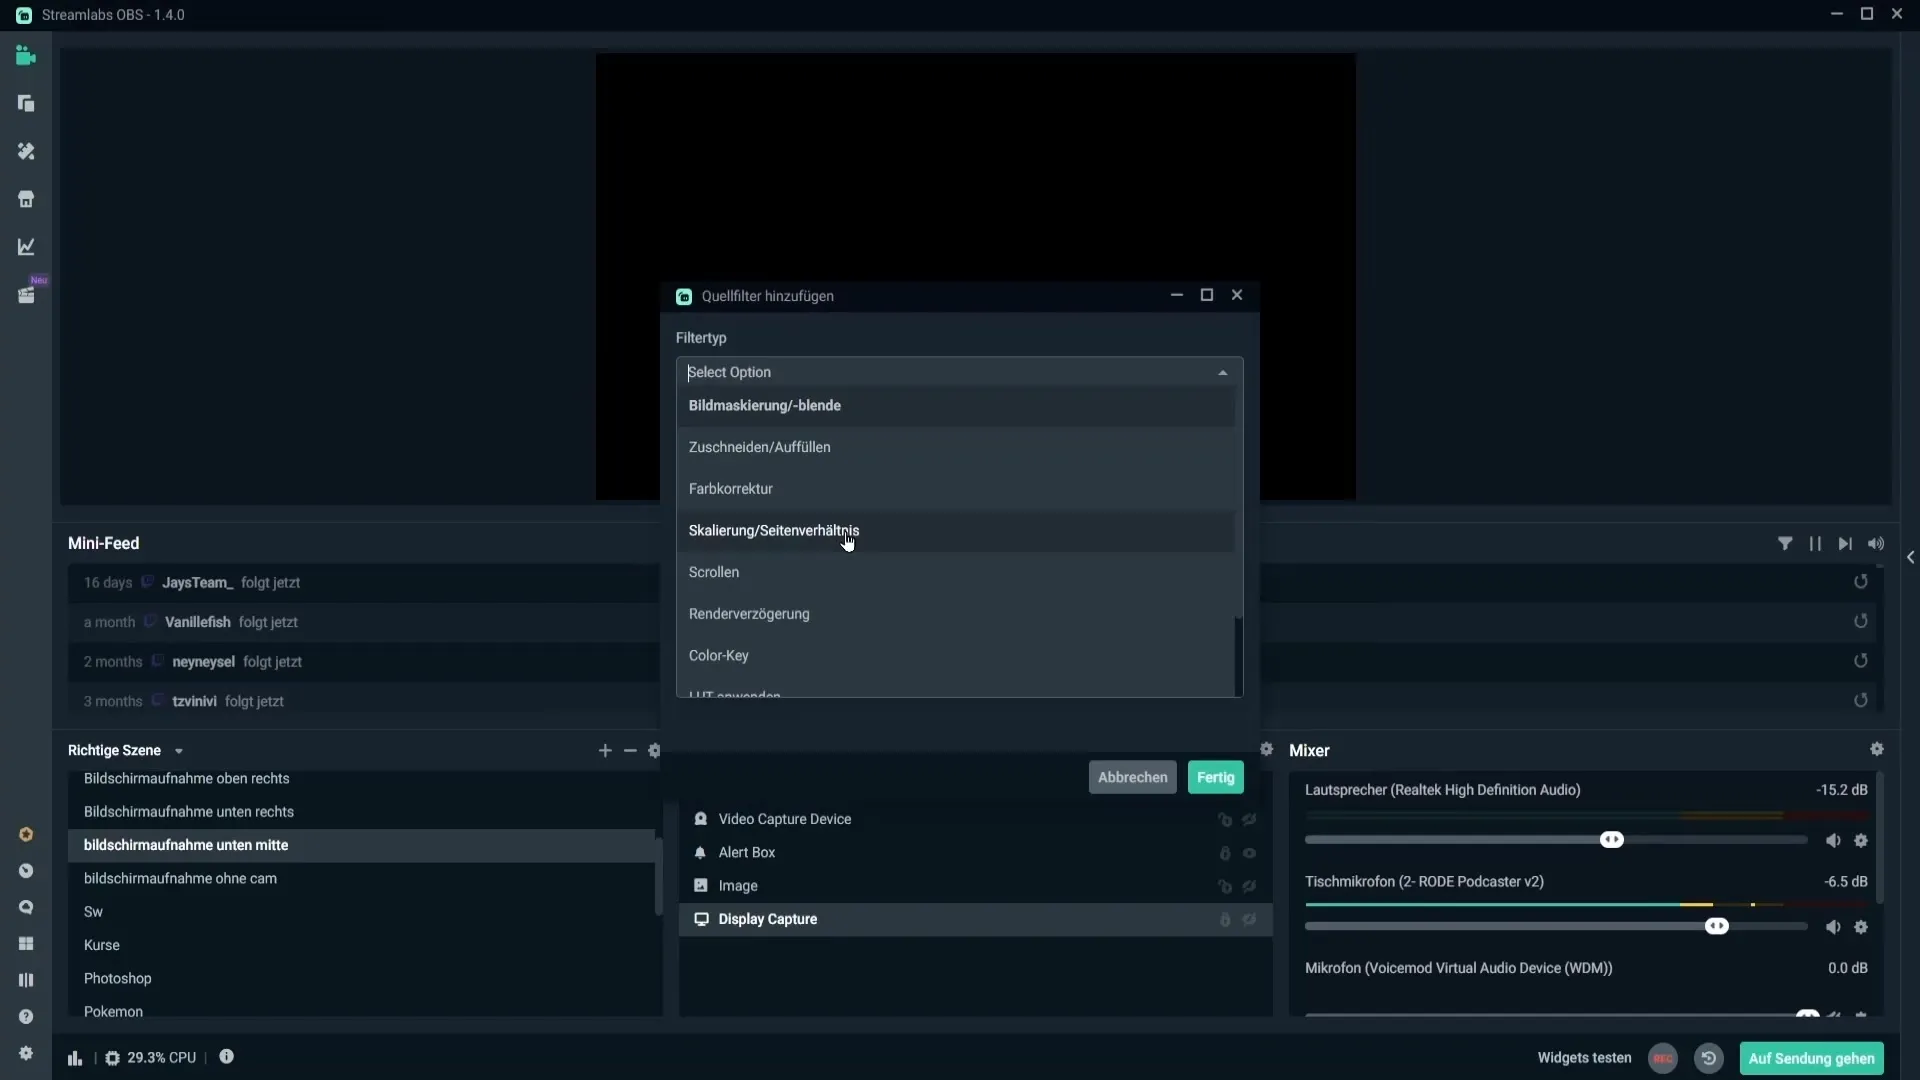The image size is (1920, 1080).
Task: Mute Lautsprecher audio output
Action: tap(1833, 841)
